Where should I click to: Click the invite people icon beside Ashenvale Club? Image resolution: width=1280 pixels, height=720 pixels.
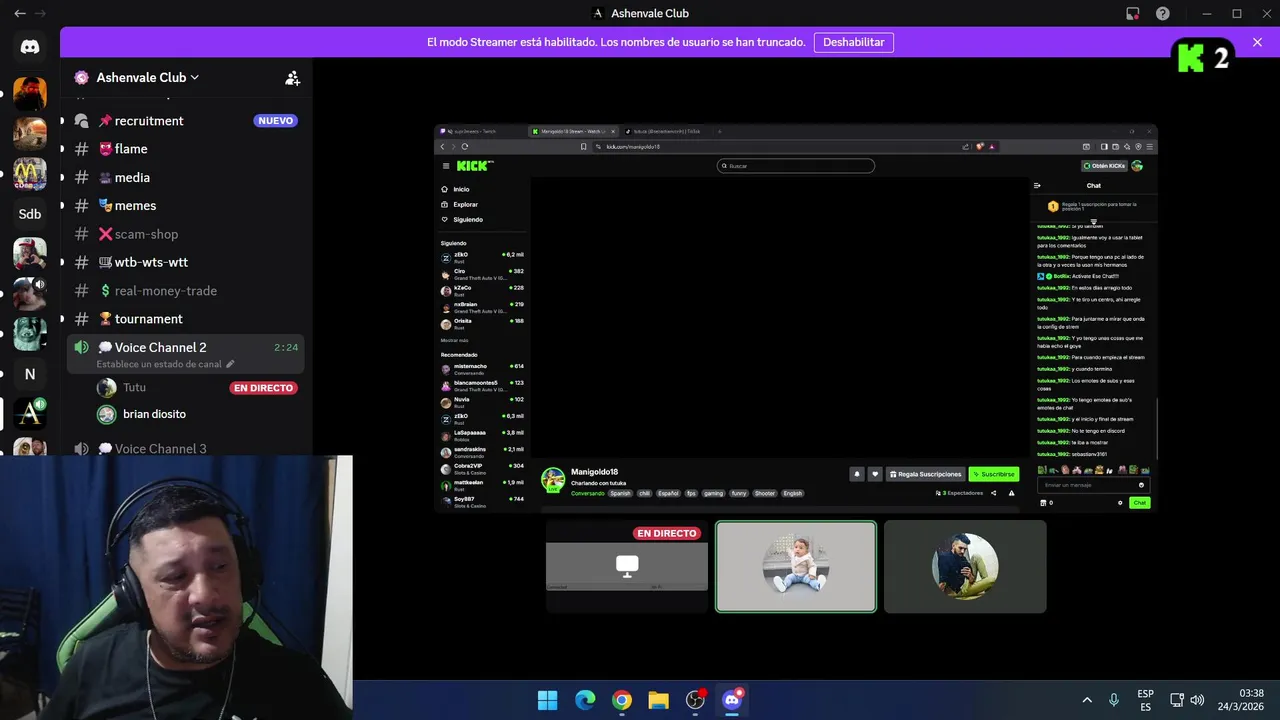click(x=292, y=77)
